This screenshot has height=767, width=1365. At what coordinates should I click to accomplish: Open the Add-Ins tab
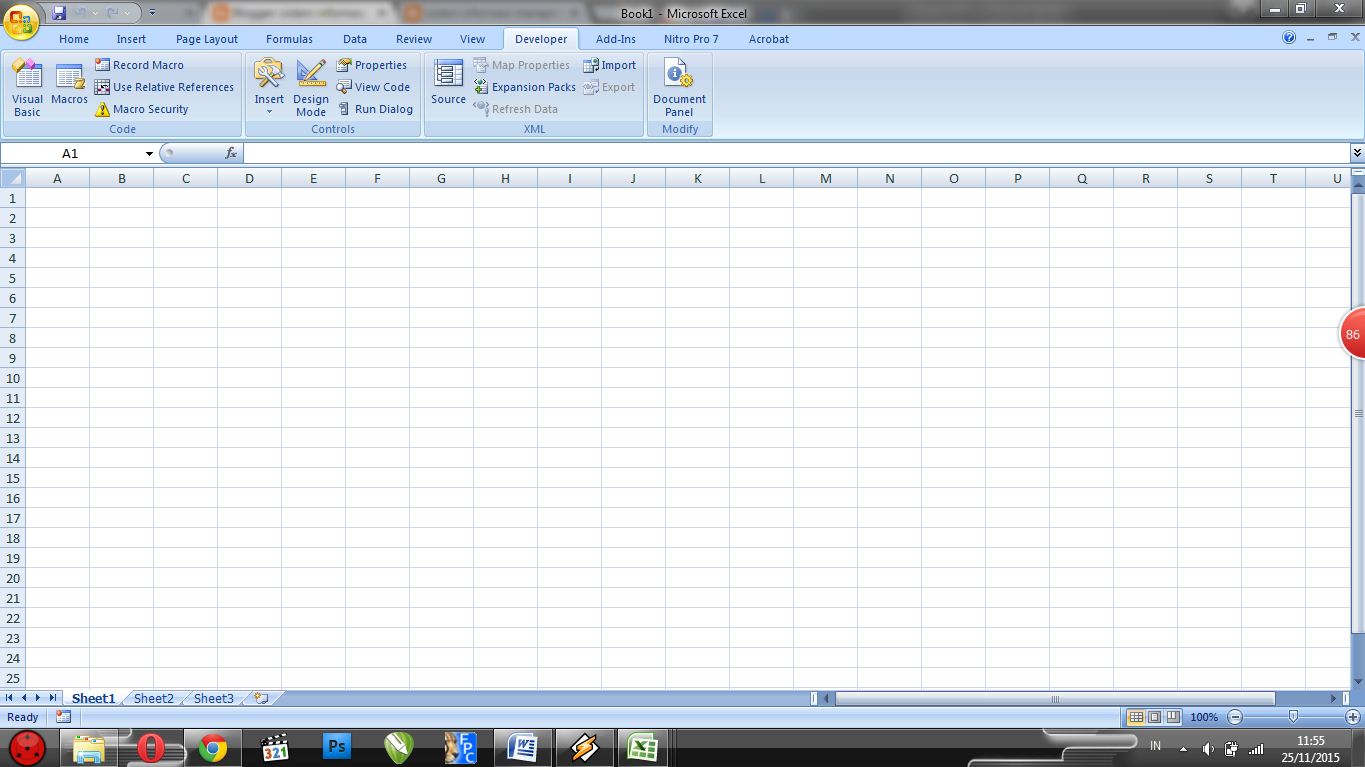616,39
